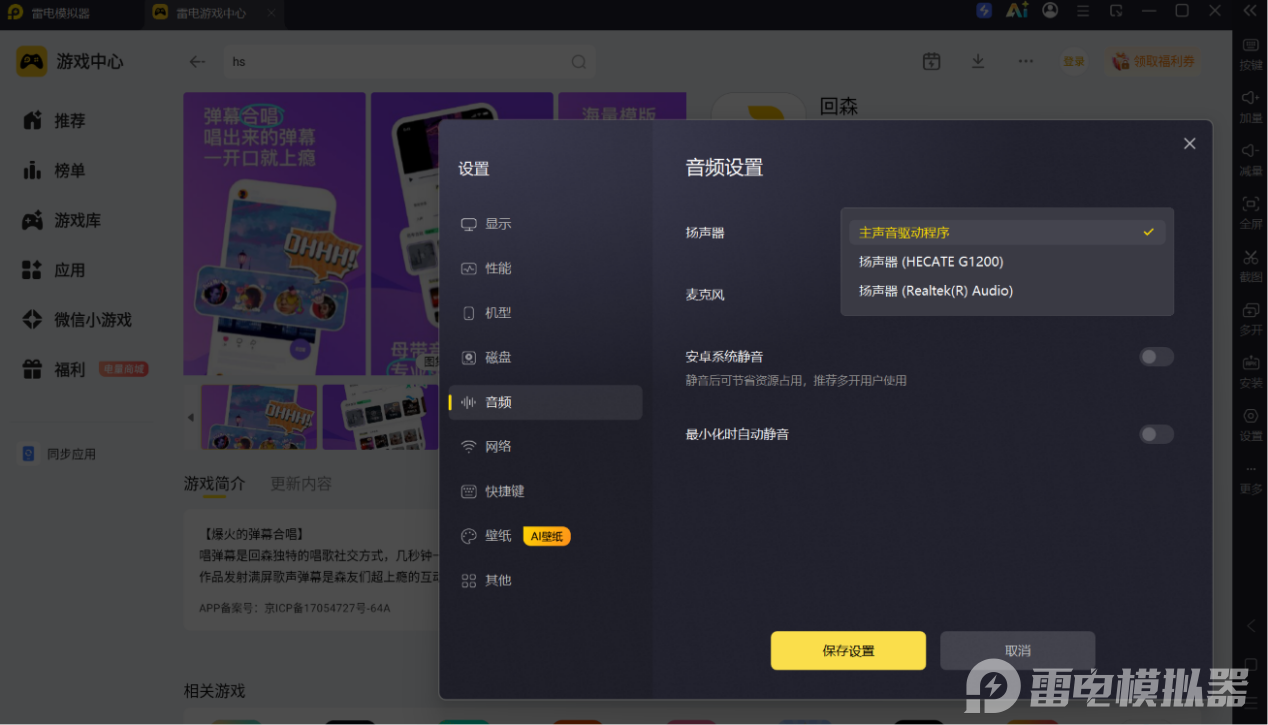Click 加量 volume up in right toolbar
This screenshot has height=725, width=1268.
pyautogui.click(x=1251, y=106)
